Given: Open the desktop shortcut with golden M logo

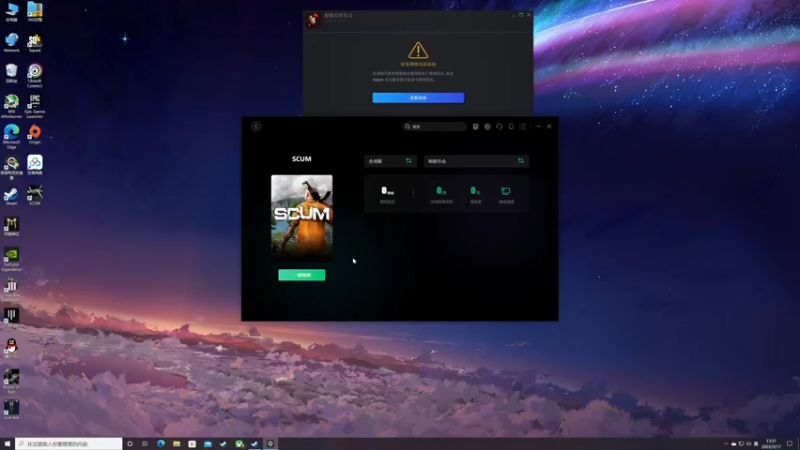Looking at the screenshot, I should 12,227.
